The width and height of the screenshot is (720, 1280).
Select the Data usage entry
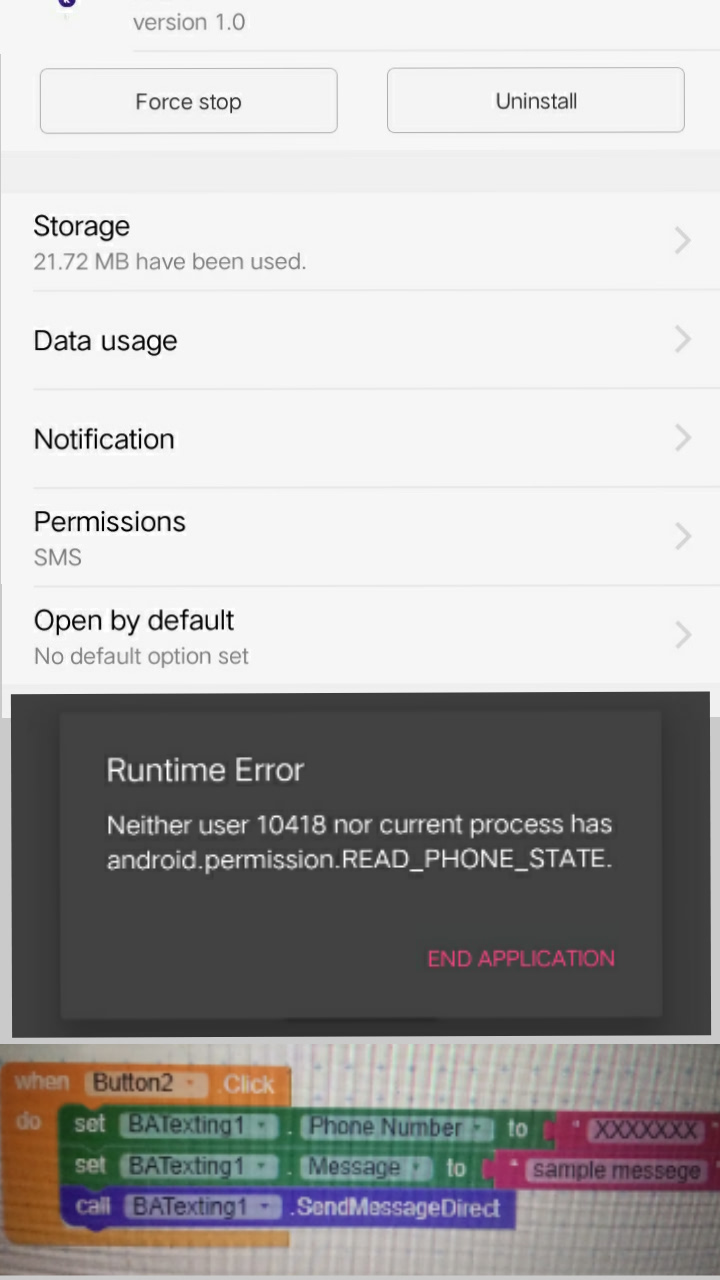(360, 340)
